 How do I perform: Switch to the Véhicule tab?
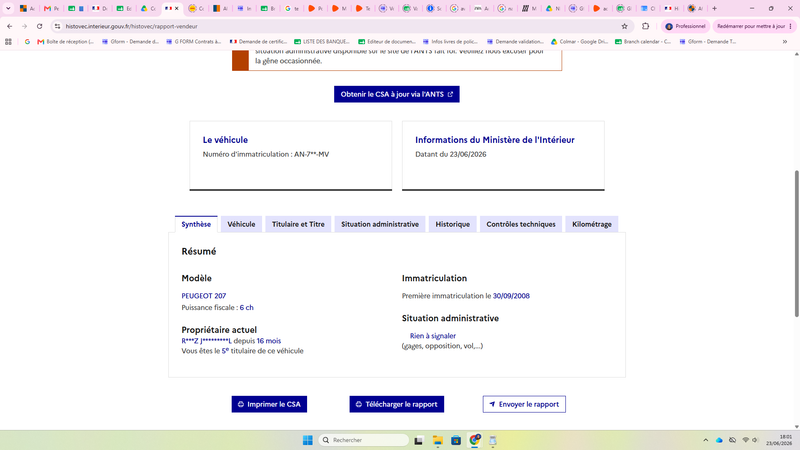tap(241, 224)
